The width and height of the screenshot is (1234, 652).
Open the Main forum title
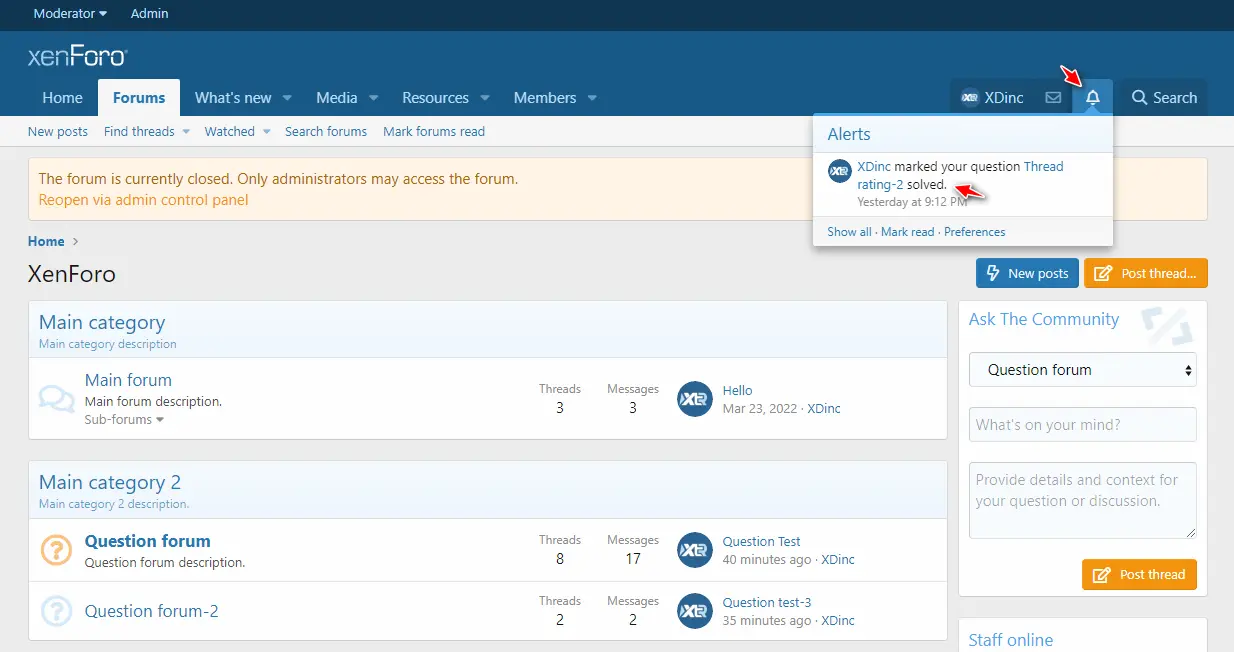pyautogui.click(x=128, y=380)
